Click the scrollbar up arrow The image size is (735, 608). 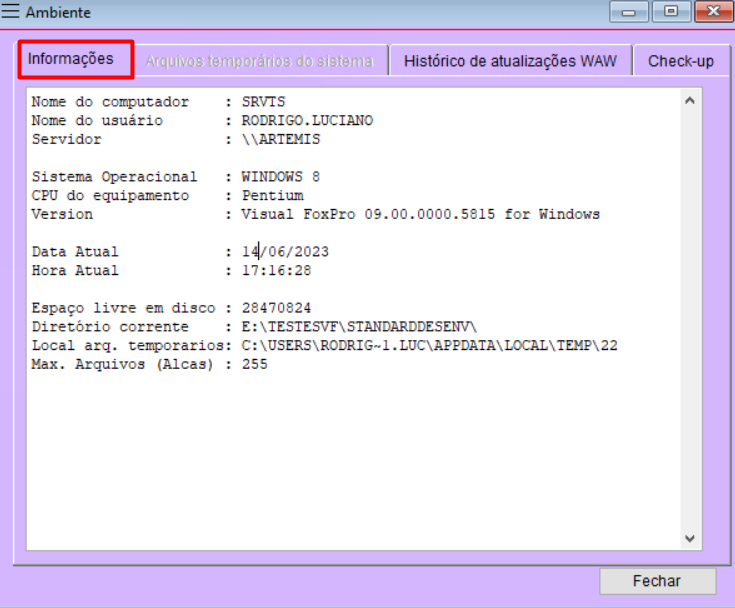689,101
